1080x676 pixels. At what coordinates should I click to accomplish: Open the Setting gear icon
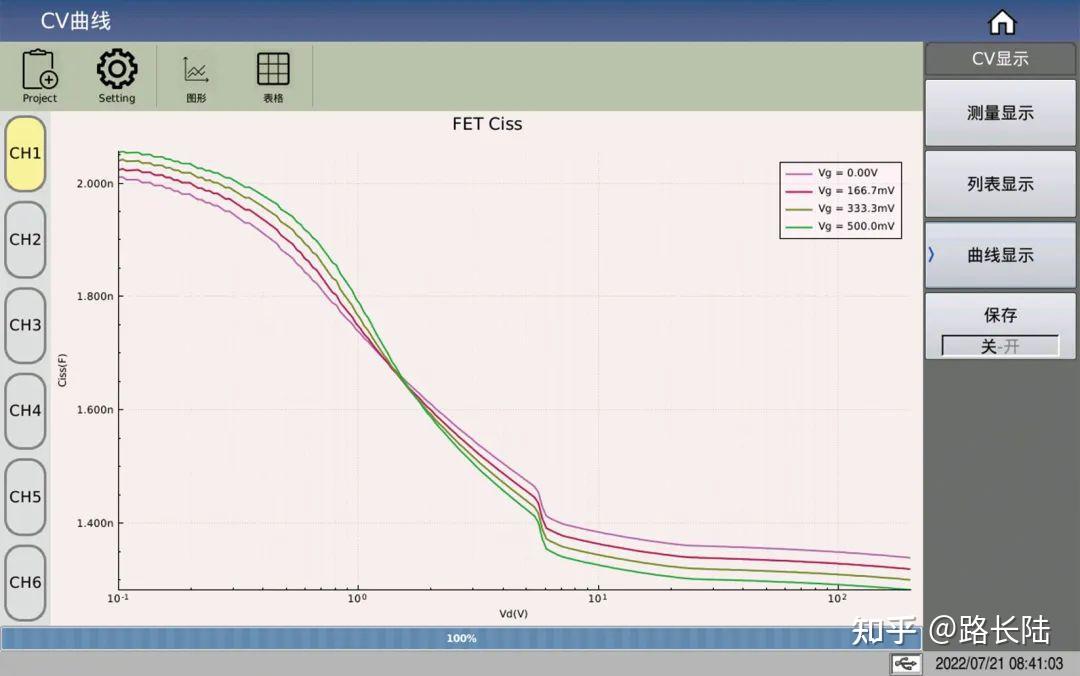point(116,76)
